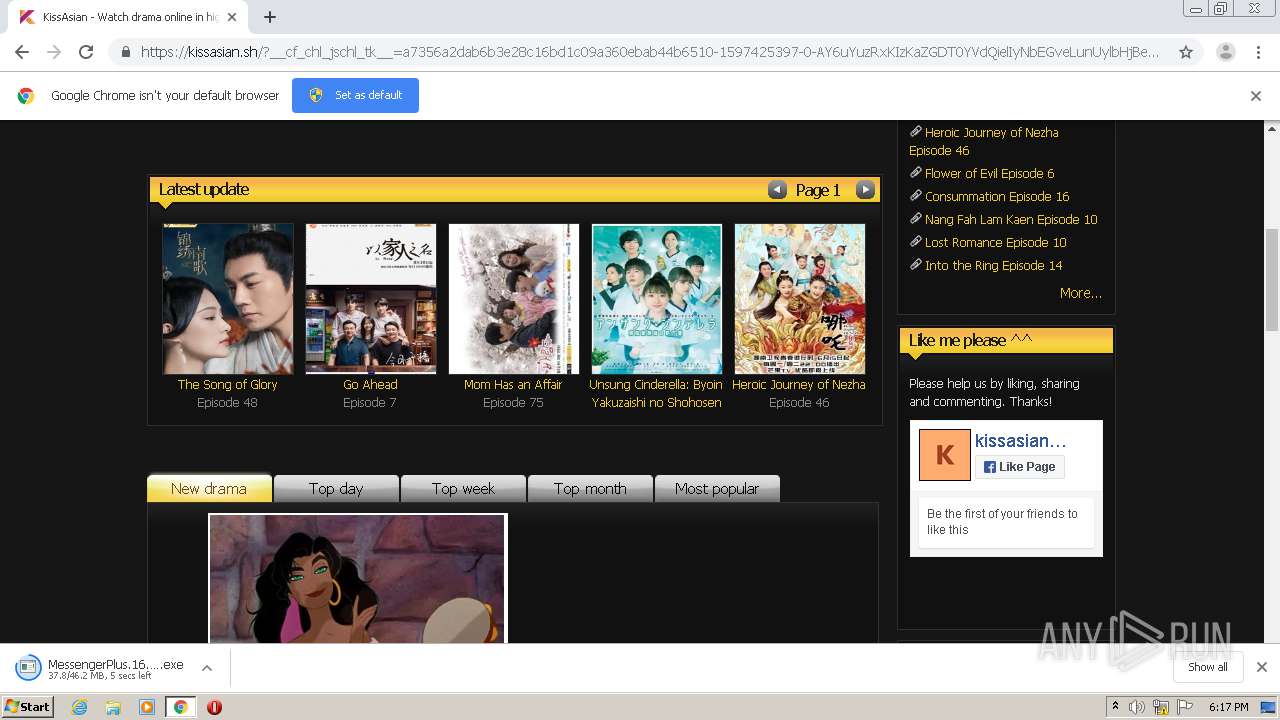Click Unsung Cinderella title link
This screenshot has width=1280, height=720.
(656, 393)
